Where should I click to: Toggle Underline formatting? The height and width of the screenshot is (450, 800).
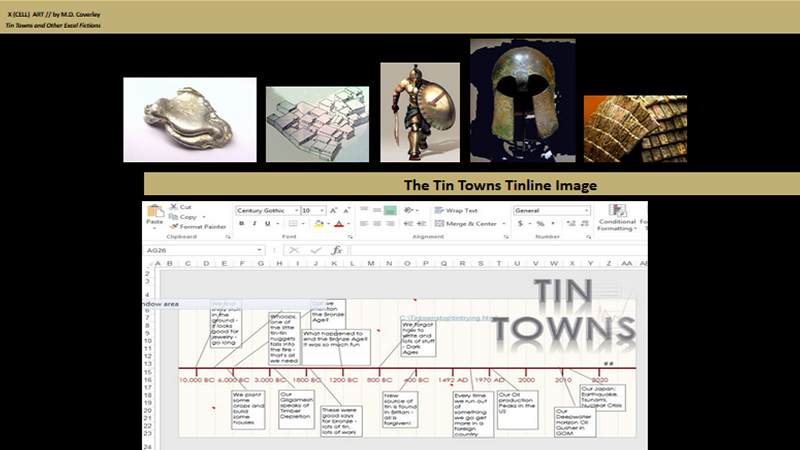pyautogui.click(x=267, y=223)
